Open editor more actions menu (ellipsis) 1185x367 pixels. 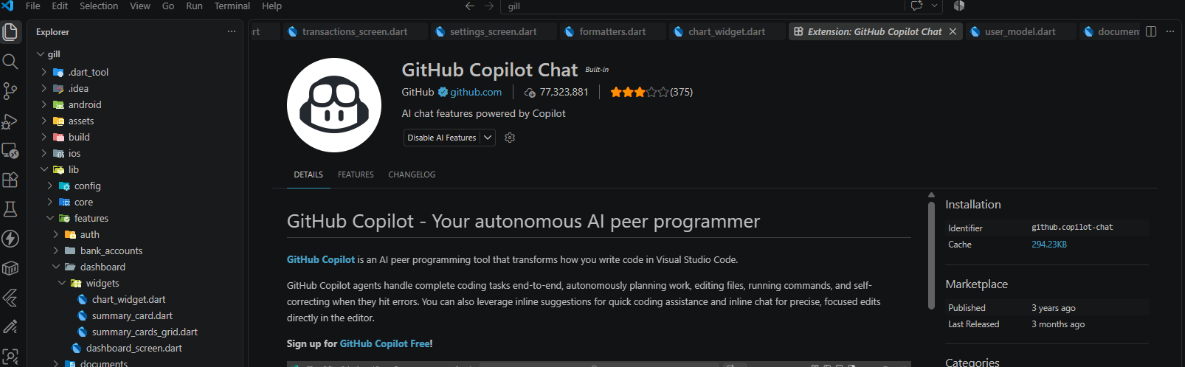click(1171, 32)
